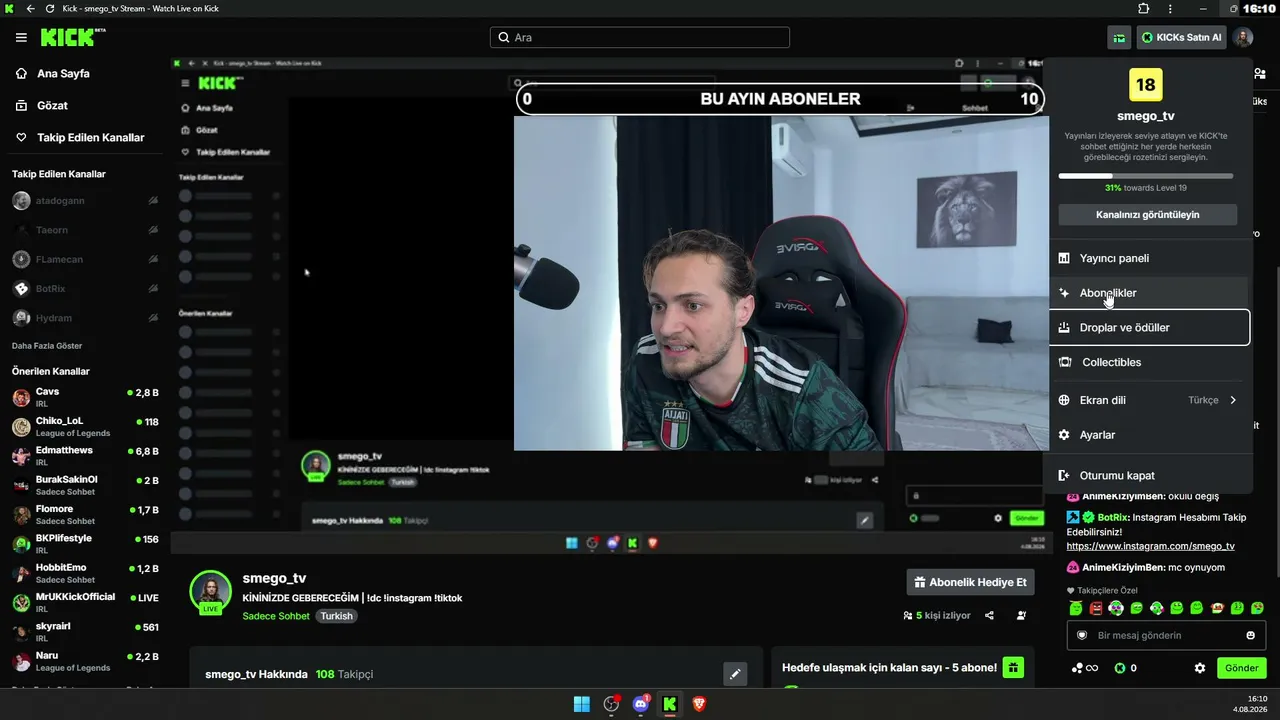1280x720 pixels.
Task: Open the instagram.com/smego_tv link in chat
Action: pyautogui.click(x=1150, y=546)
